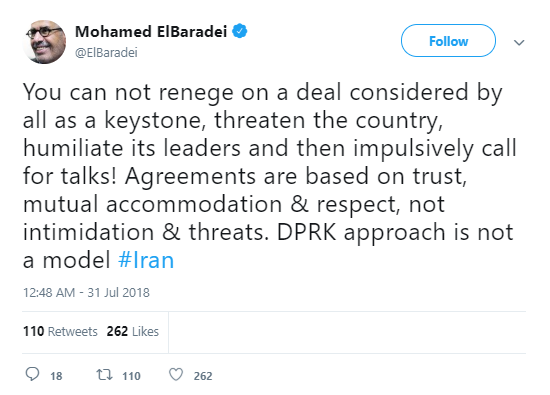Click the word Likes in the stats row
The height and width of the screenshot is (395, 550).
click(145, 332)
